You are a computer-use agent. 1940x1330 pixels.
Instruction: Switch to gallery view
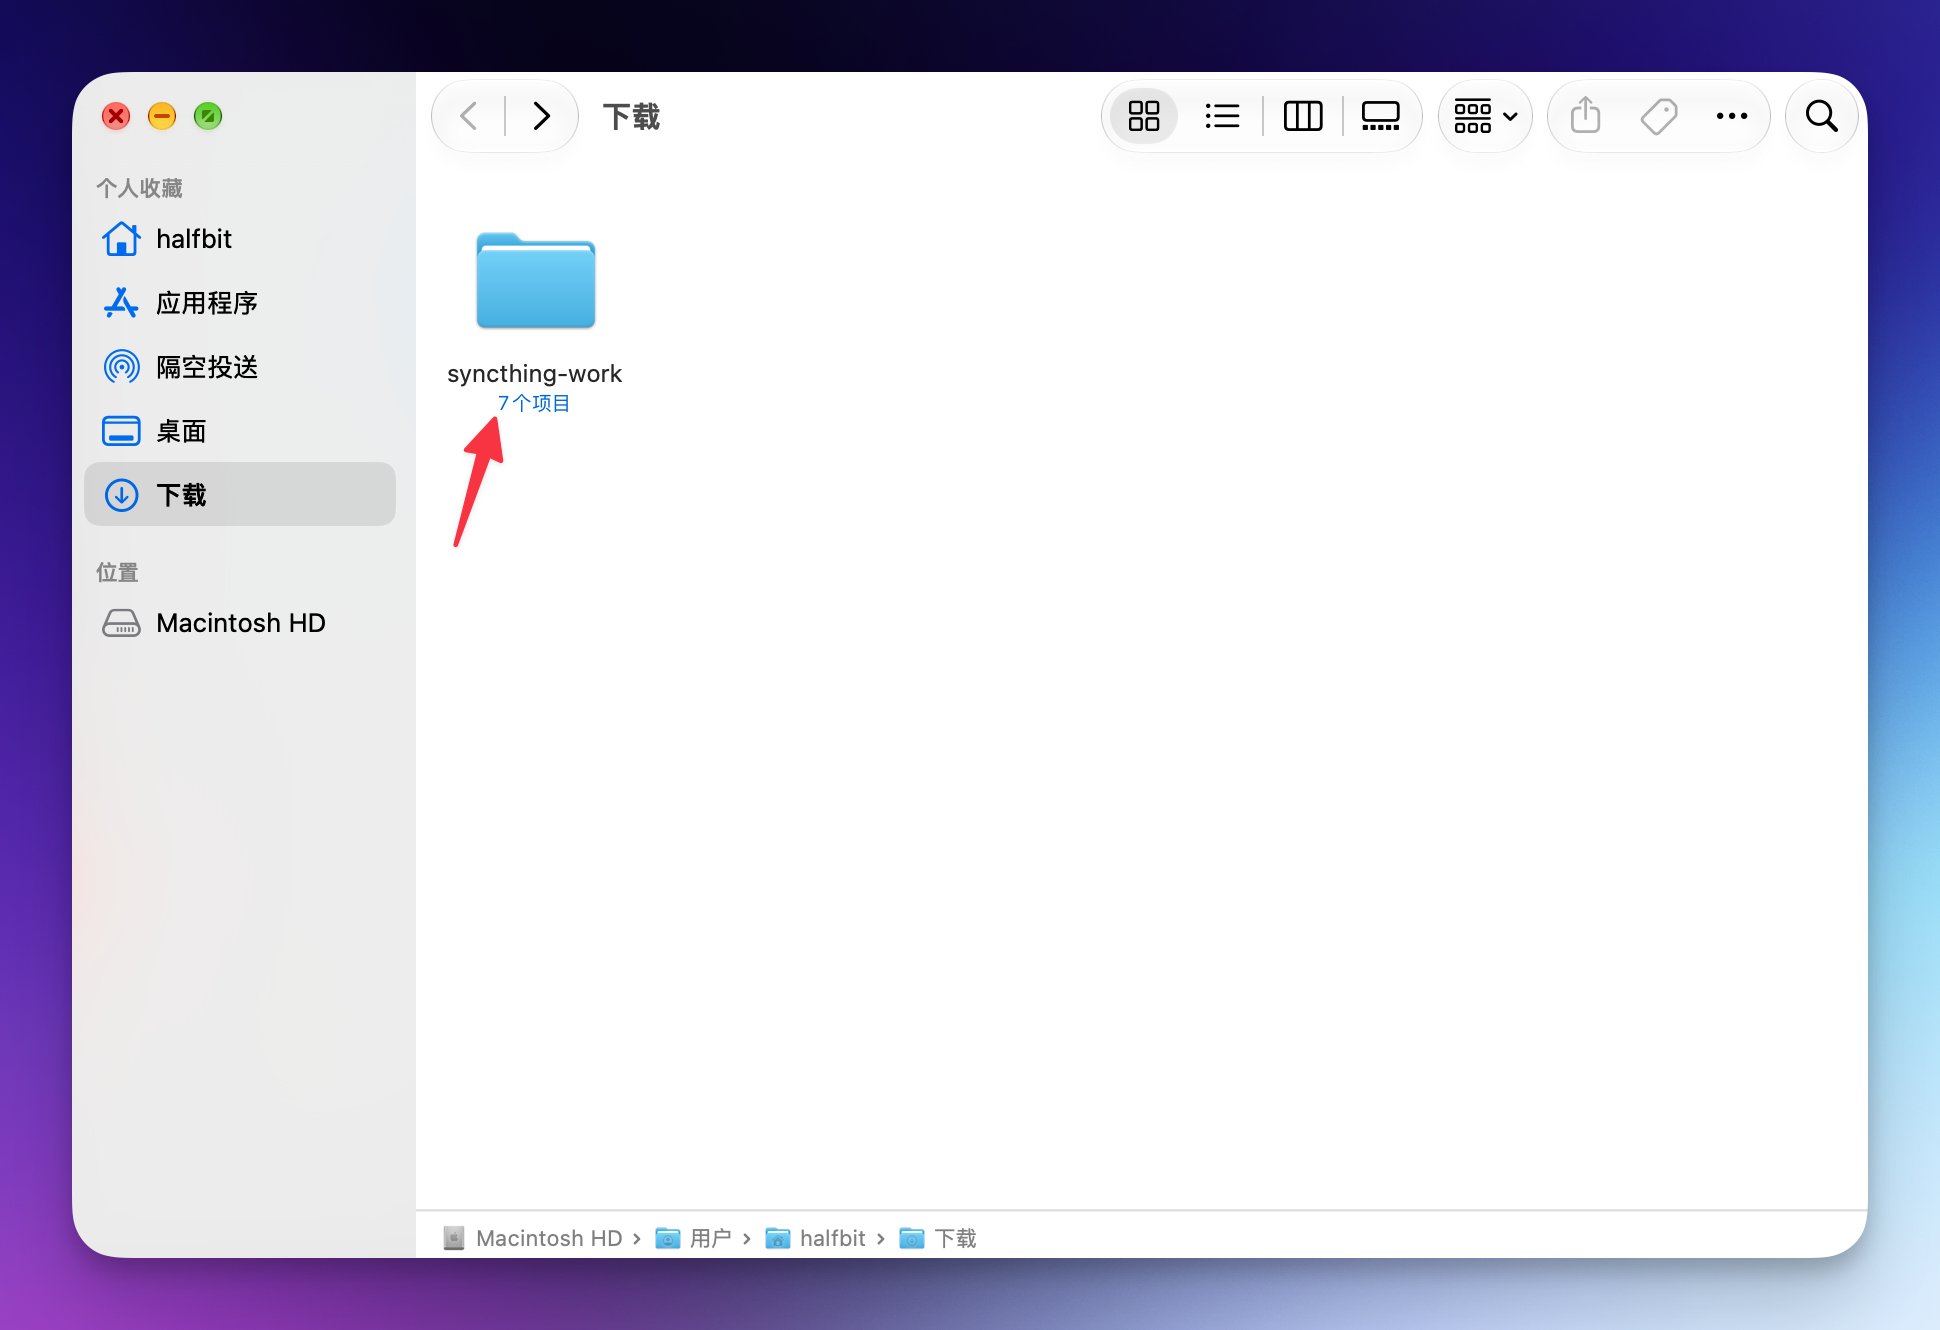[1380, 116]
